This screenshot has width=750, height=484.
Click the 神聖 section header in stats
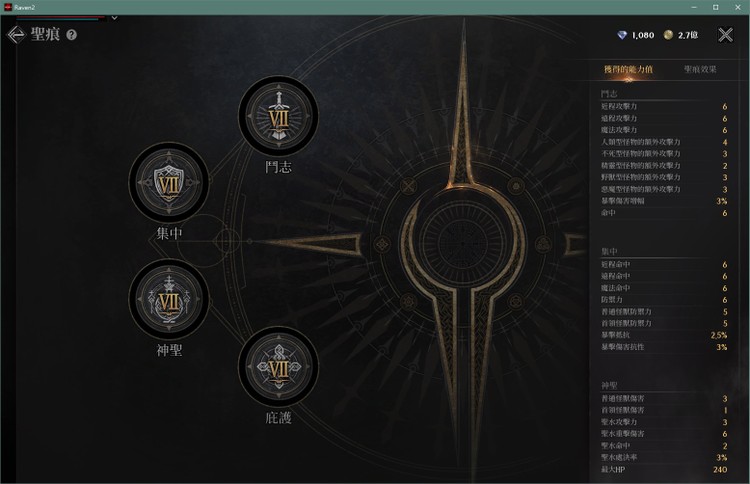tap(609, 385)
